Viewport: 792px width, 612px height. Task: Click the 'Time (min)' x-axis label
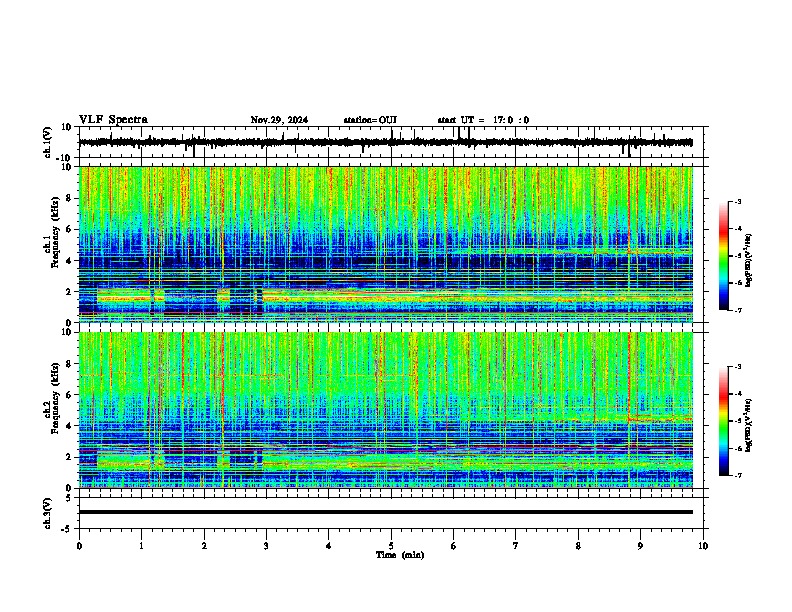pyautogui.click(x=400, y=555)
